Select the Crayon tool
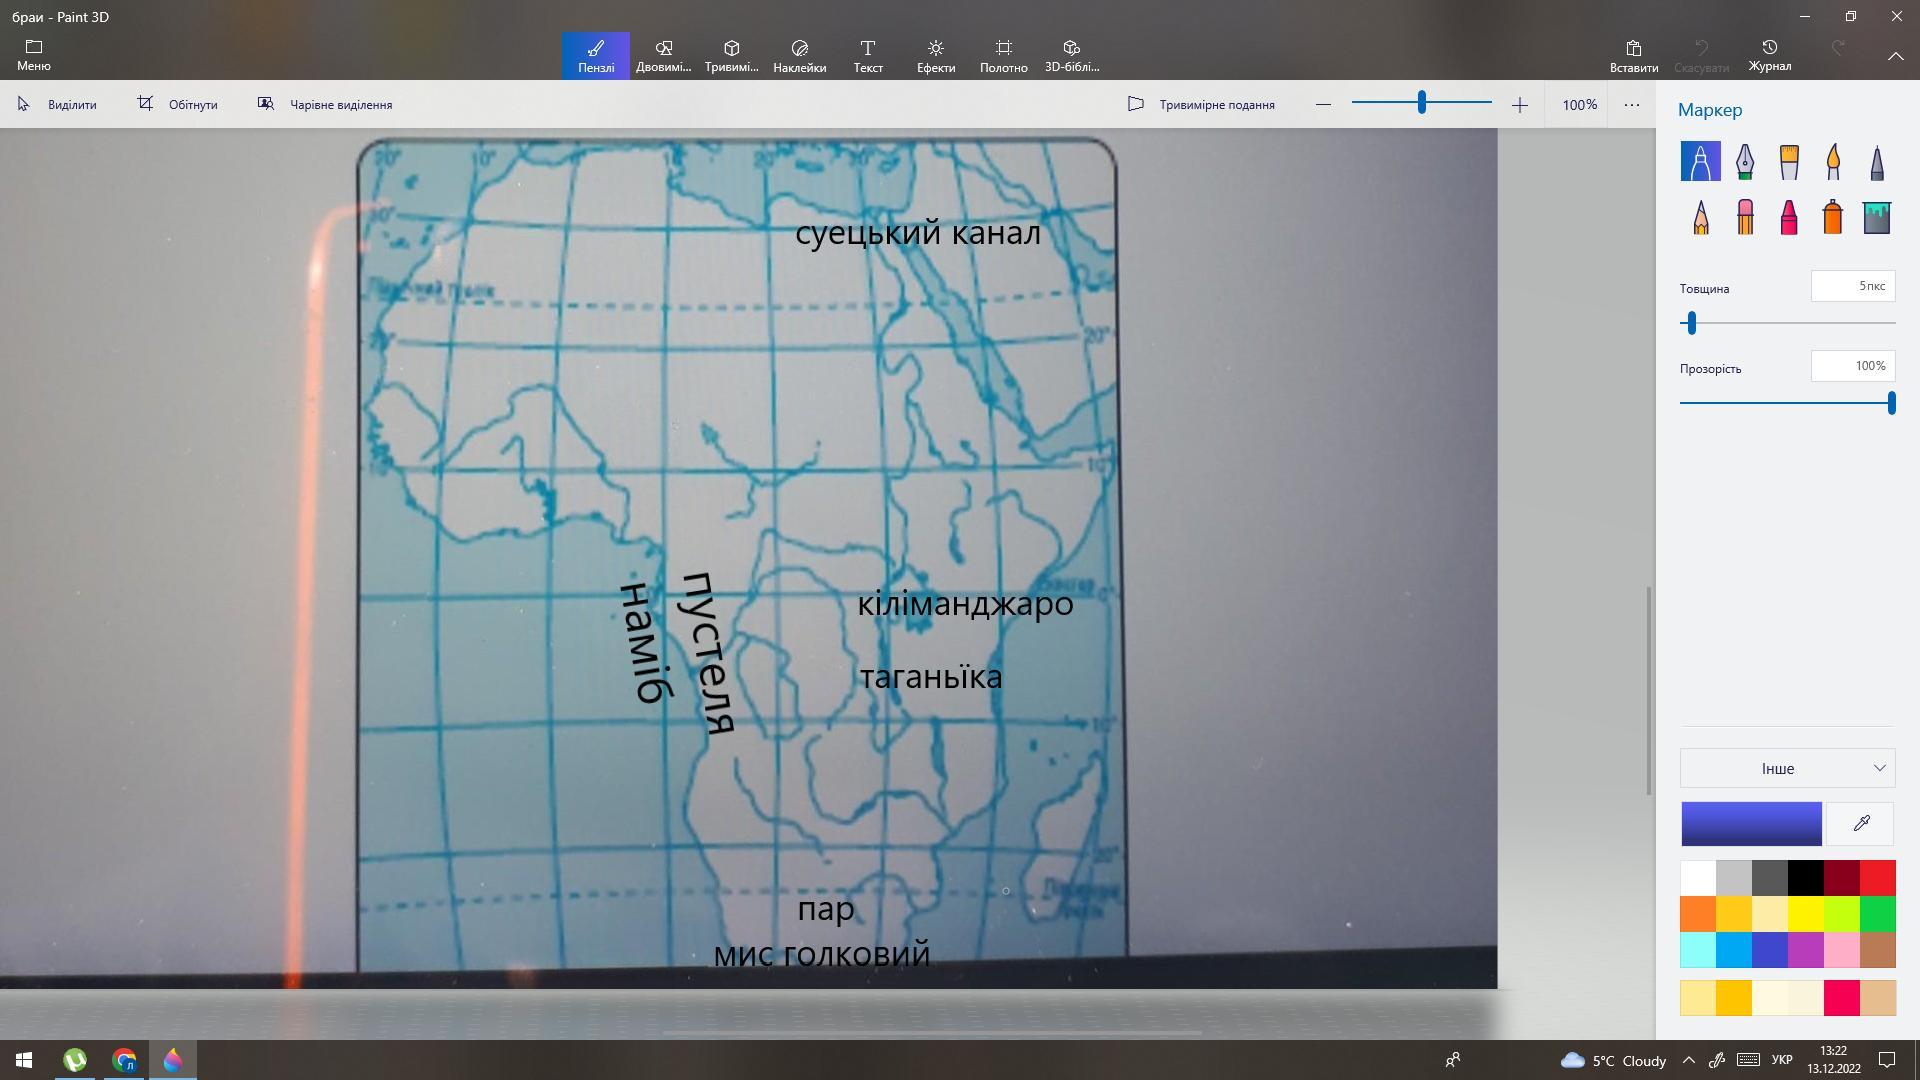The width and height of the screenshot is (1920, 1080). (x=1789, y=217)
